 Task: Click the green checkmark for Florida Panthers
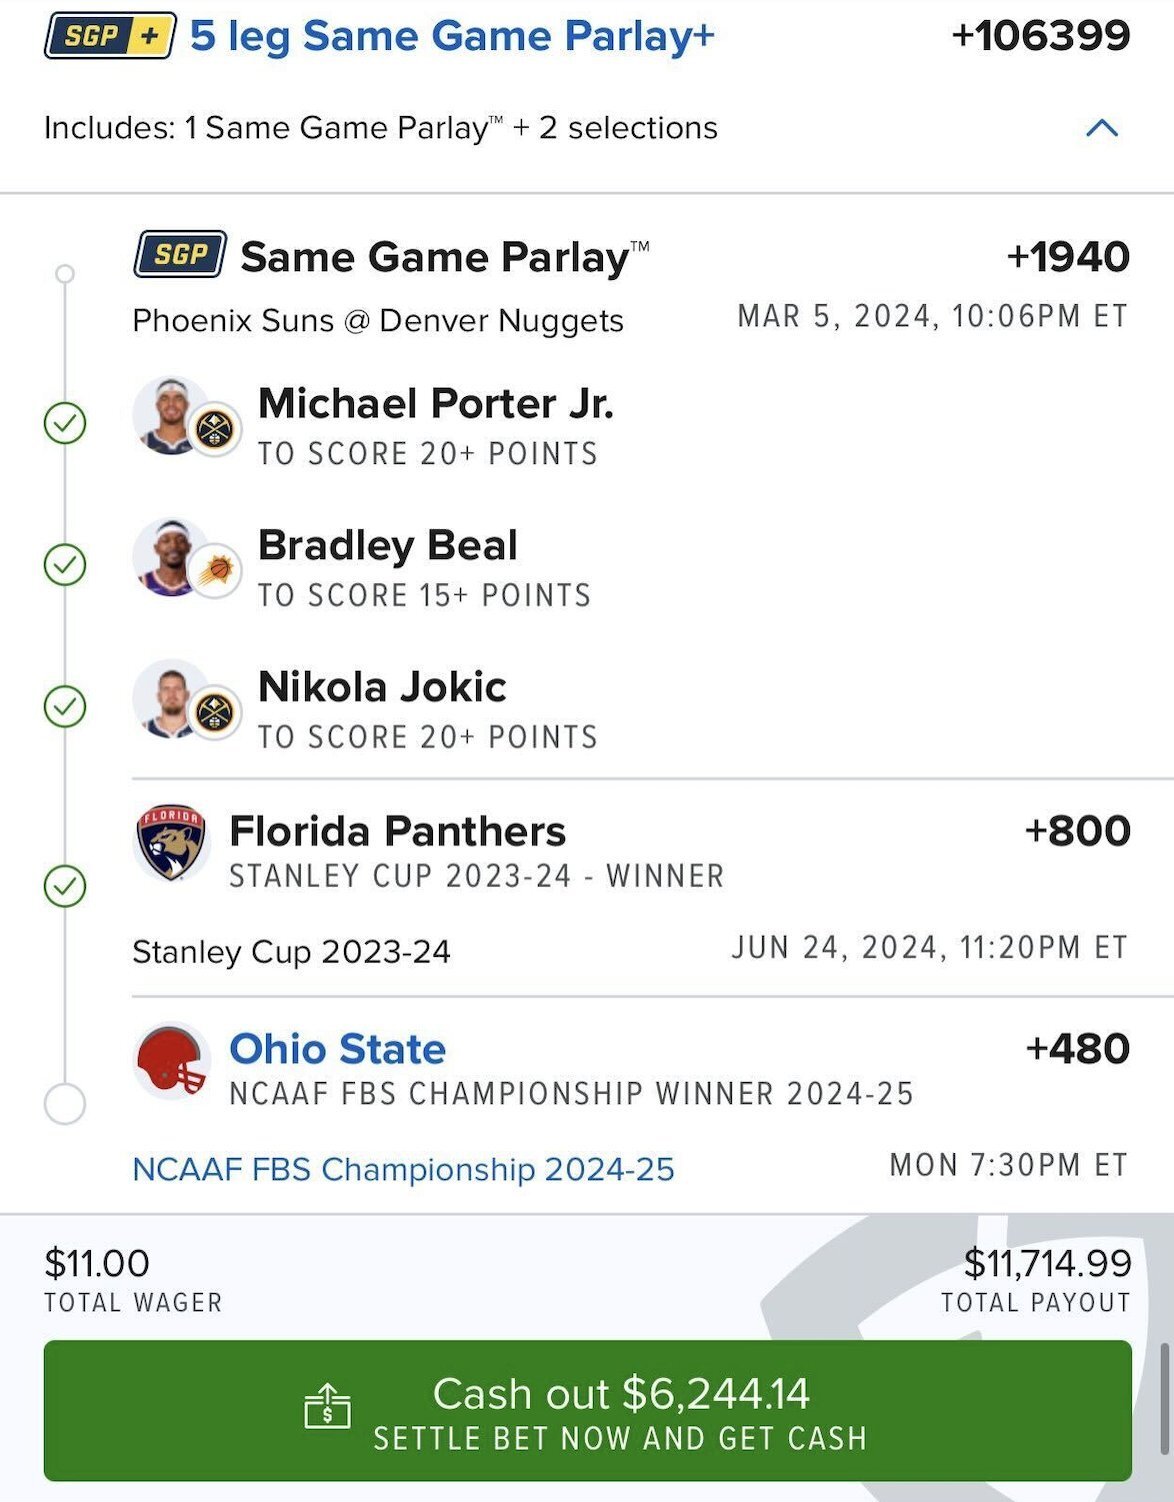click(65, 886)
